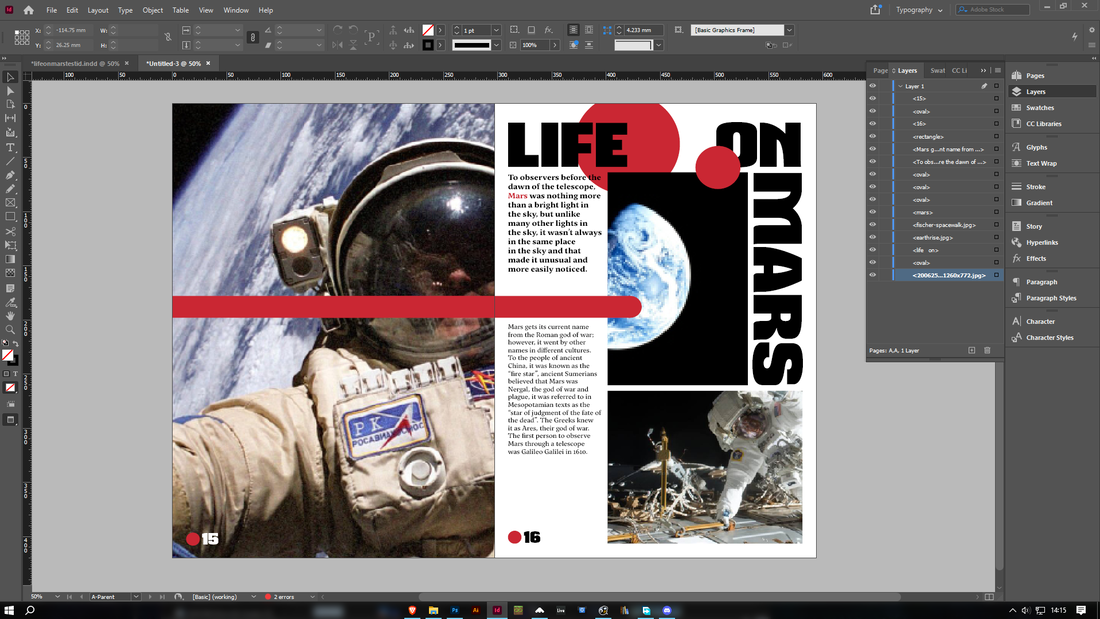
Task: Expand the hidden panel tabs chevron
Action: 983,70
